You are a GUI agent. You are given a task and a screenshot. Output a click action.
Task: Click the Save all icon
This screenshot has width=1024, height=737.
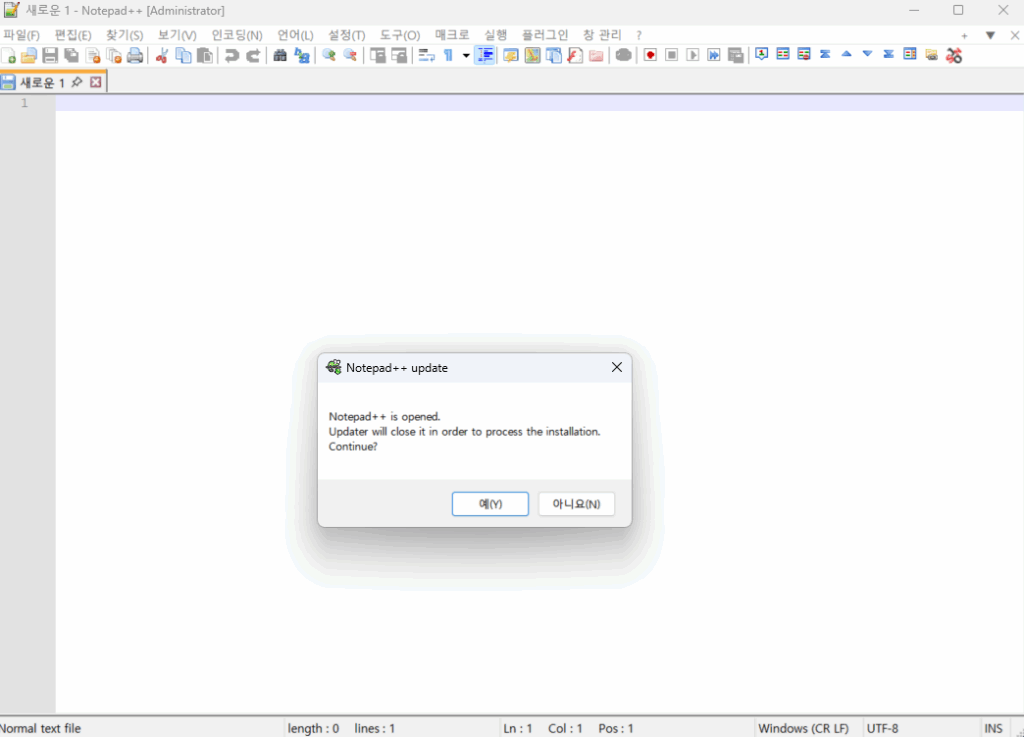coord(71,55)
